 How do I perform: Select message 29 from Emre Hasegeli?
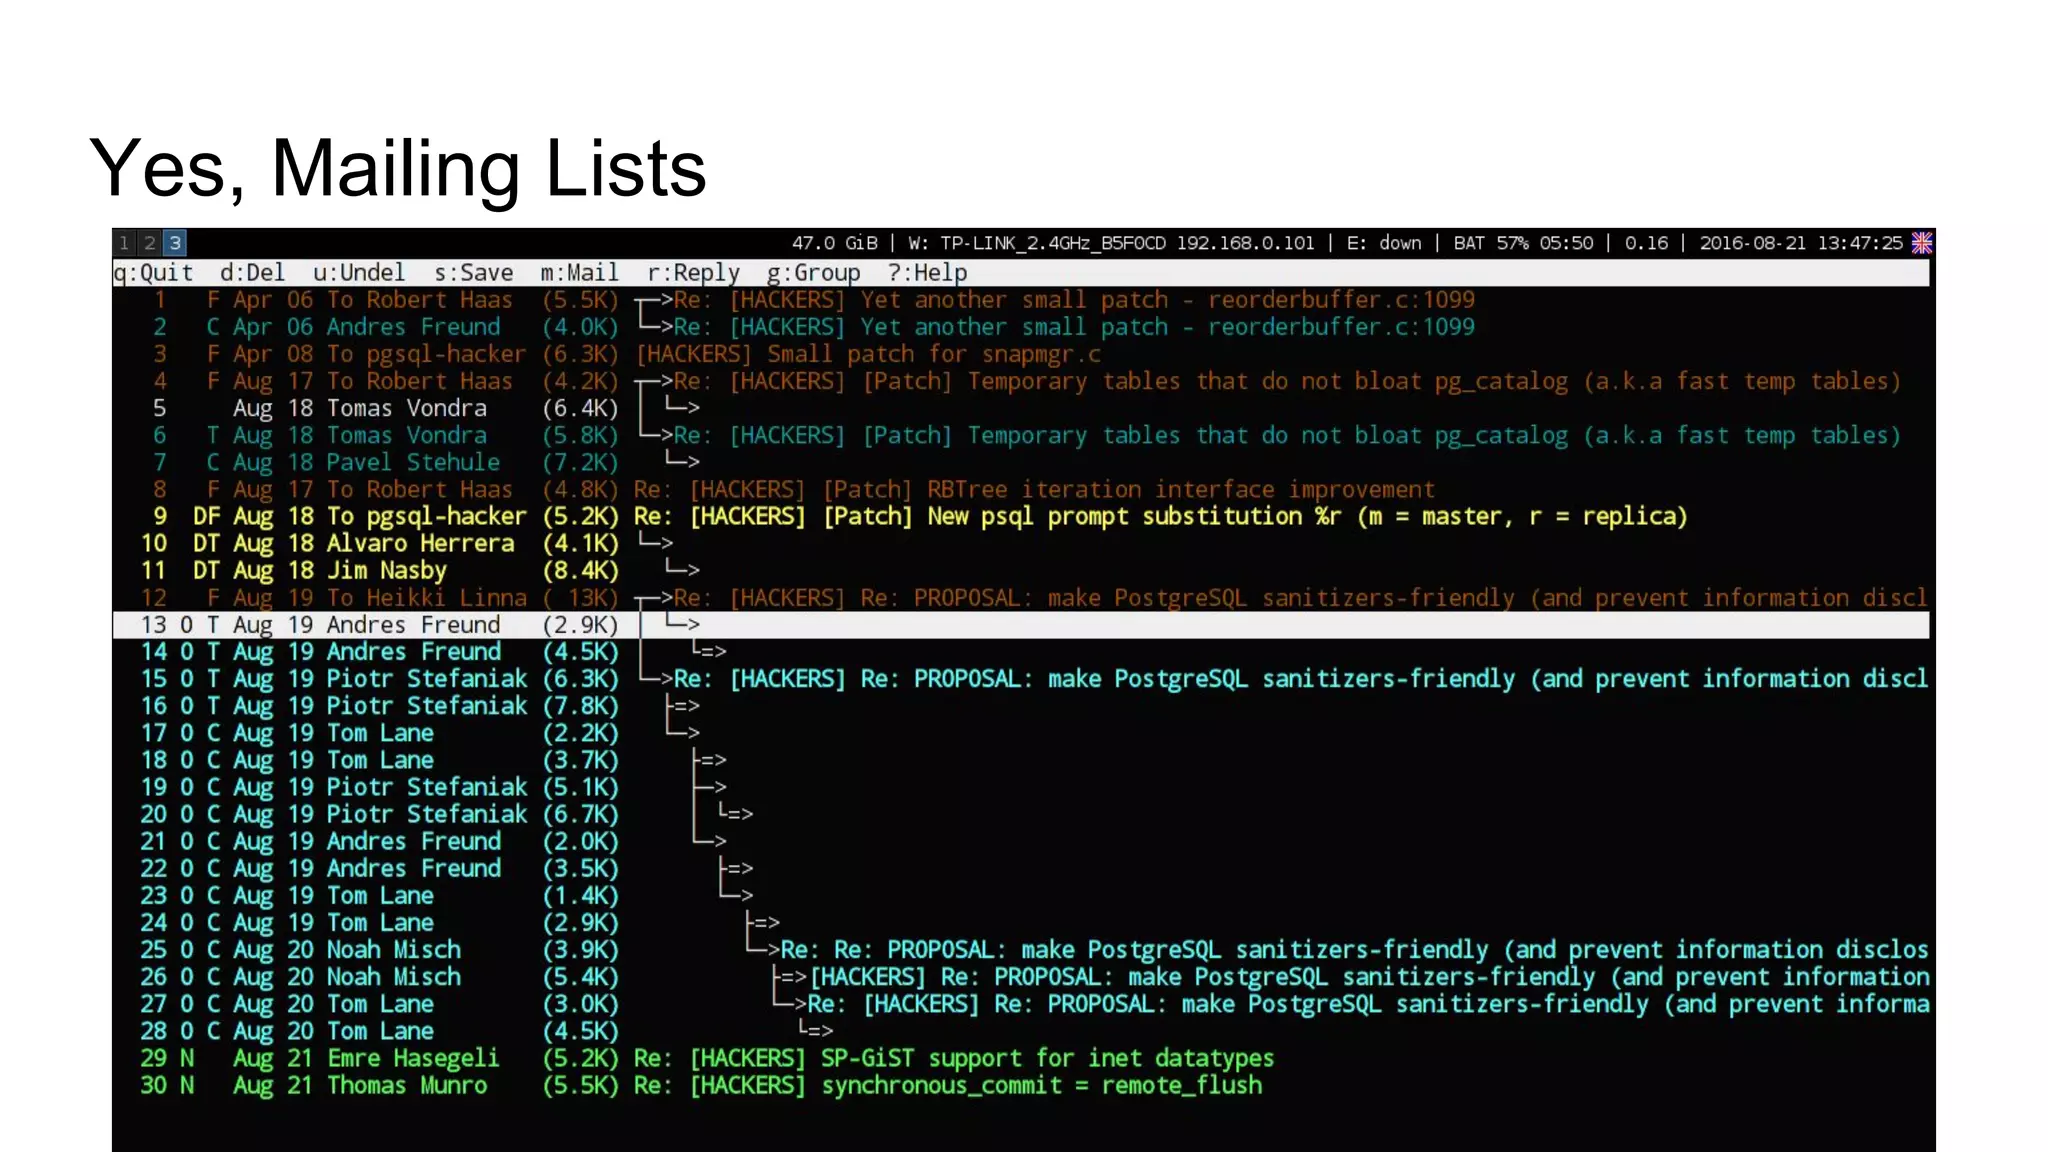pos(412,1058)
